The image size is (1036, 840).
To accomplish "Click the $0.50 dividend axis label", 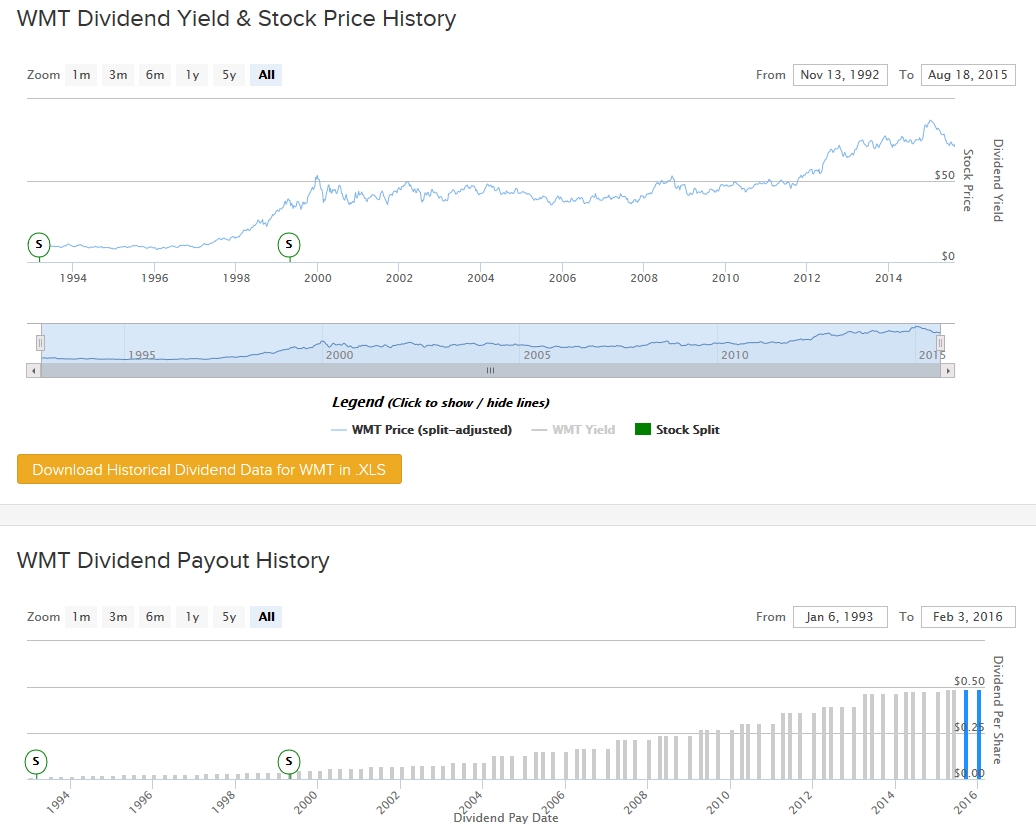I will tap(969, 681).
